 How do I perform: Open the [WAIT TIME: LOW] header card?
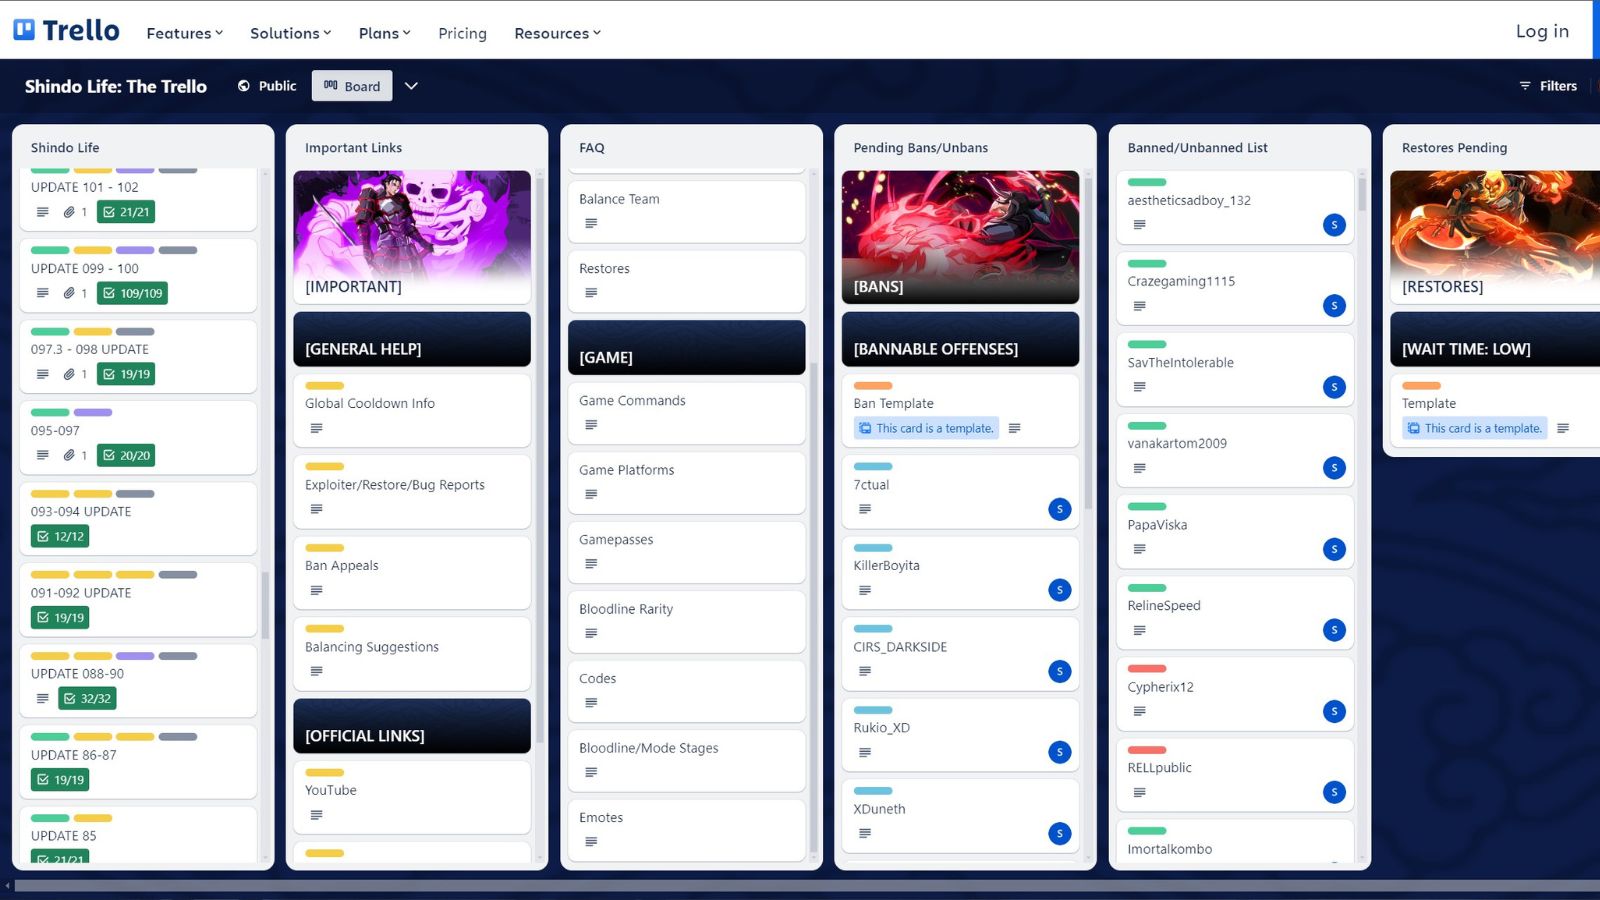(x=1495, y=339)
